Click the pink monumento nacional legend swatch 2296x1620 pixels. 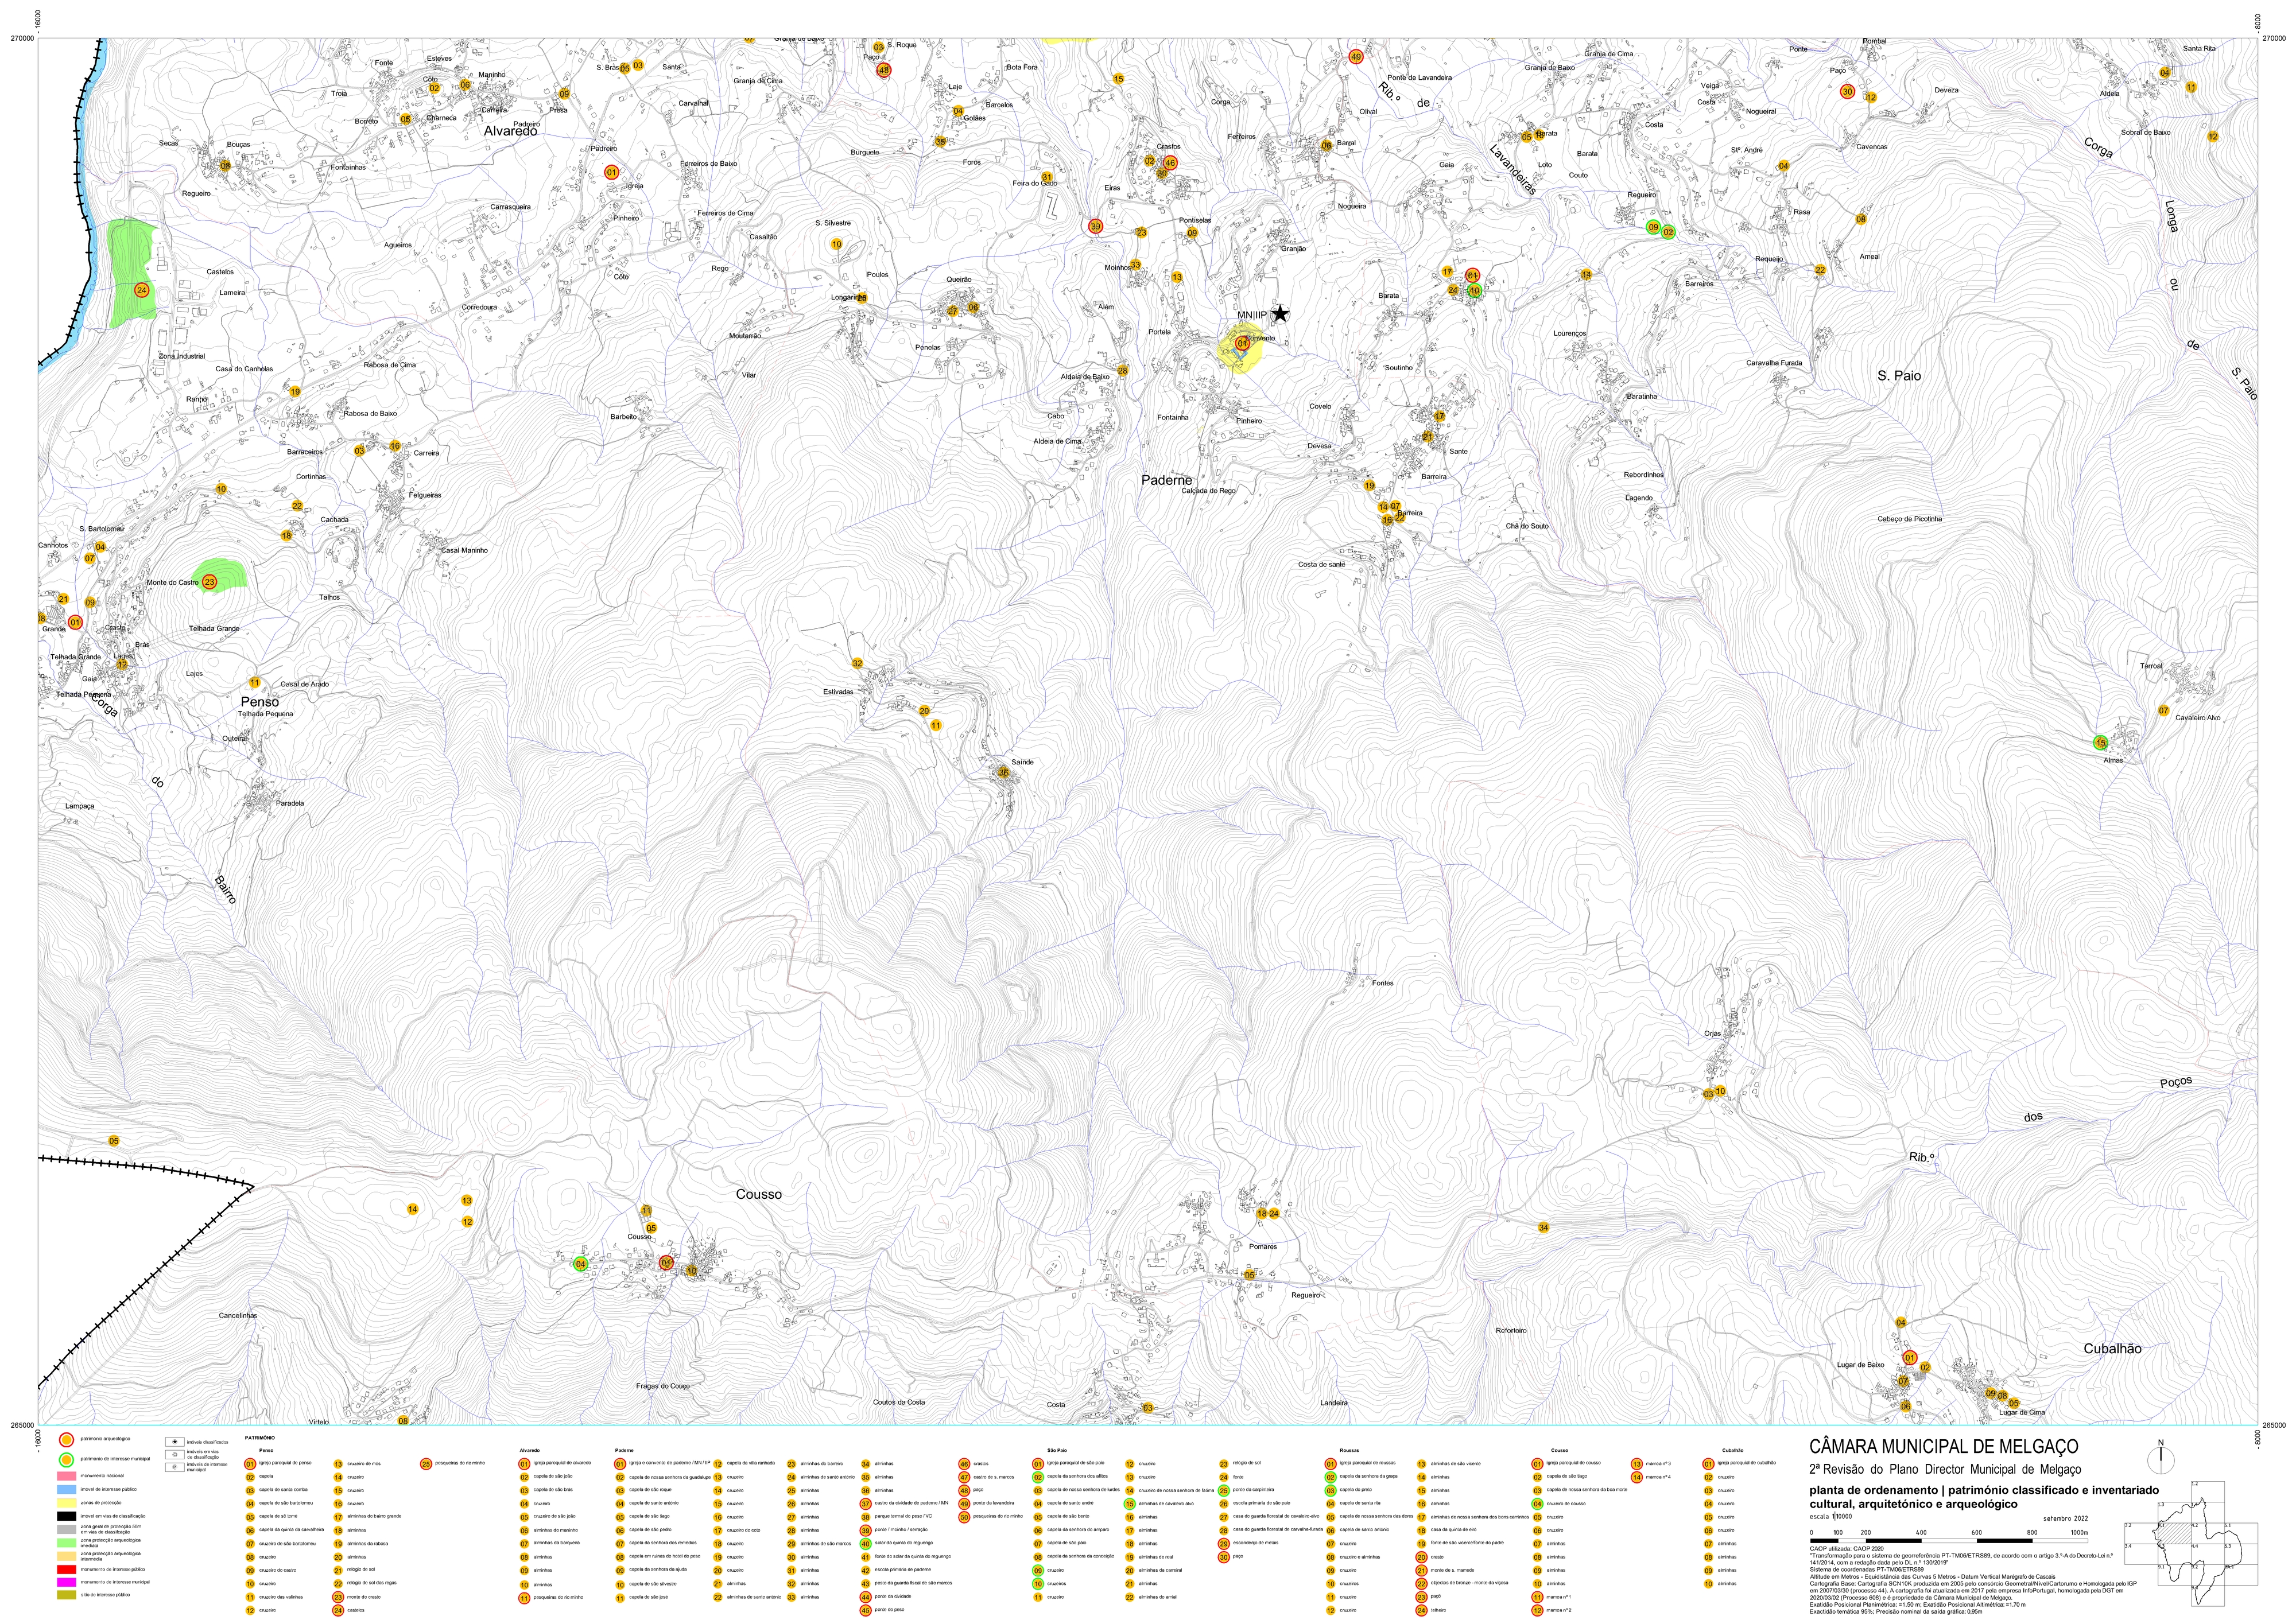coord(66,1476)
